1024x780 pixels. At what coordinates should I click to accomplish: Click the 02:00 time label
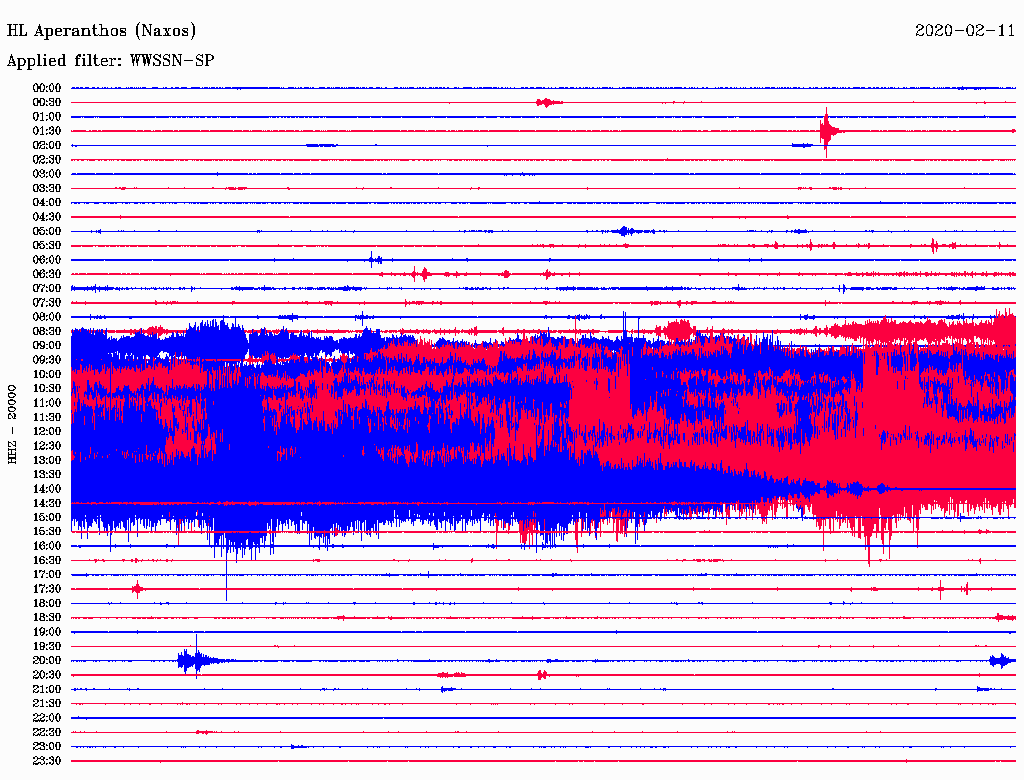coord(47,146)
